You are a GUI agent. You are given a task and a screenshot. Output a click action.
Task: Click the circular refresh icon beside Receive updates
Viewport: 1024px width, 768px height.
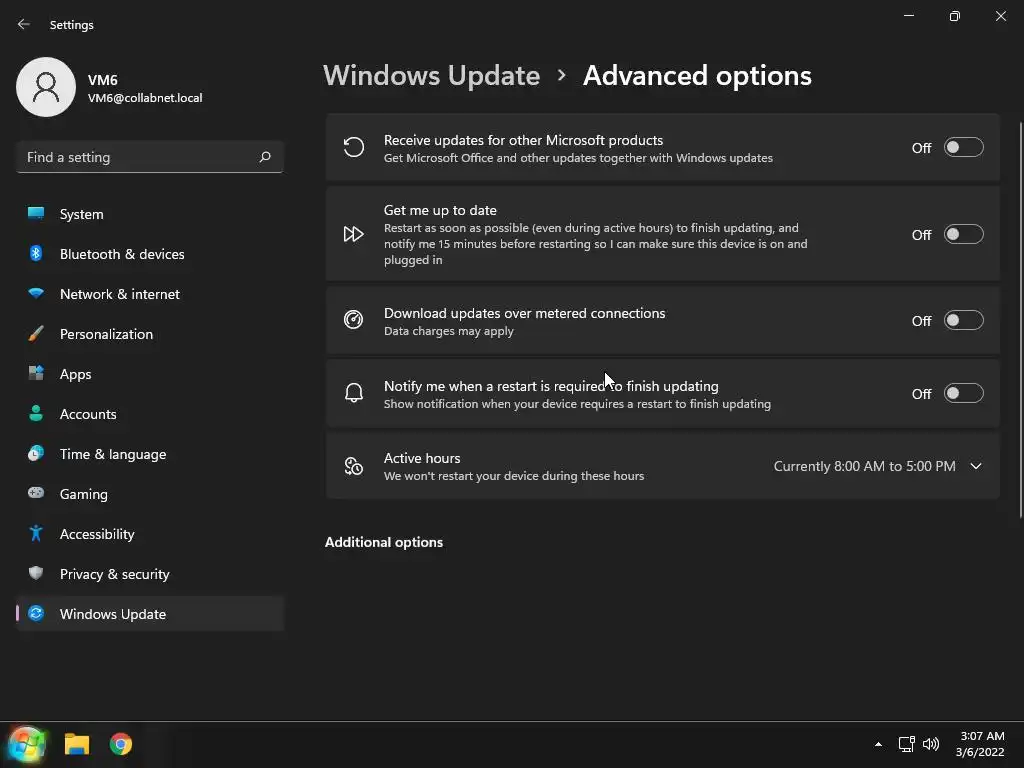tap(353, 147)
